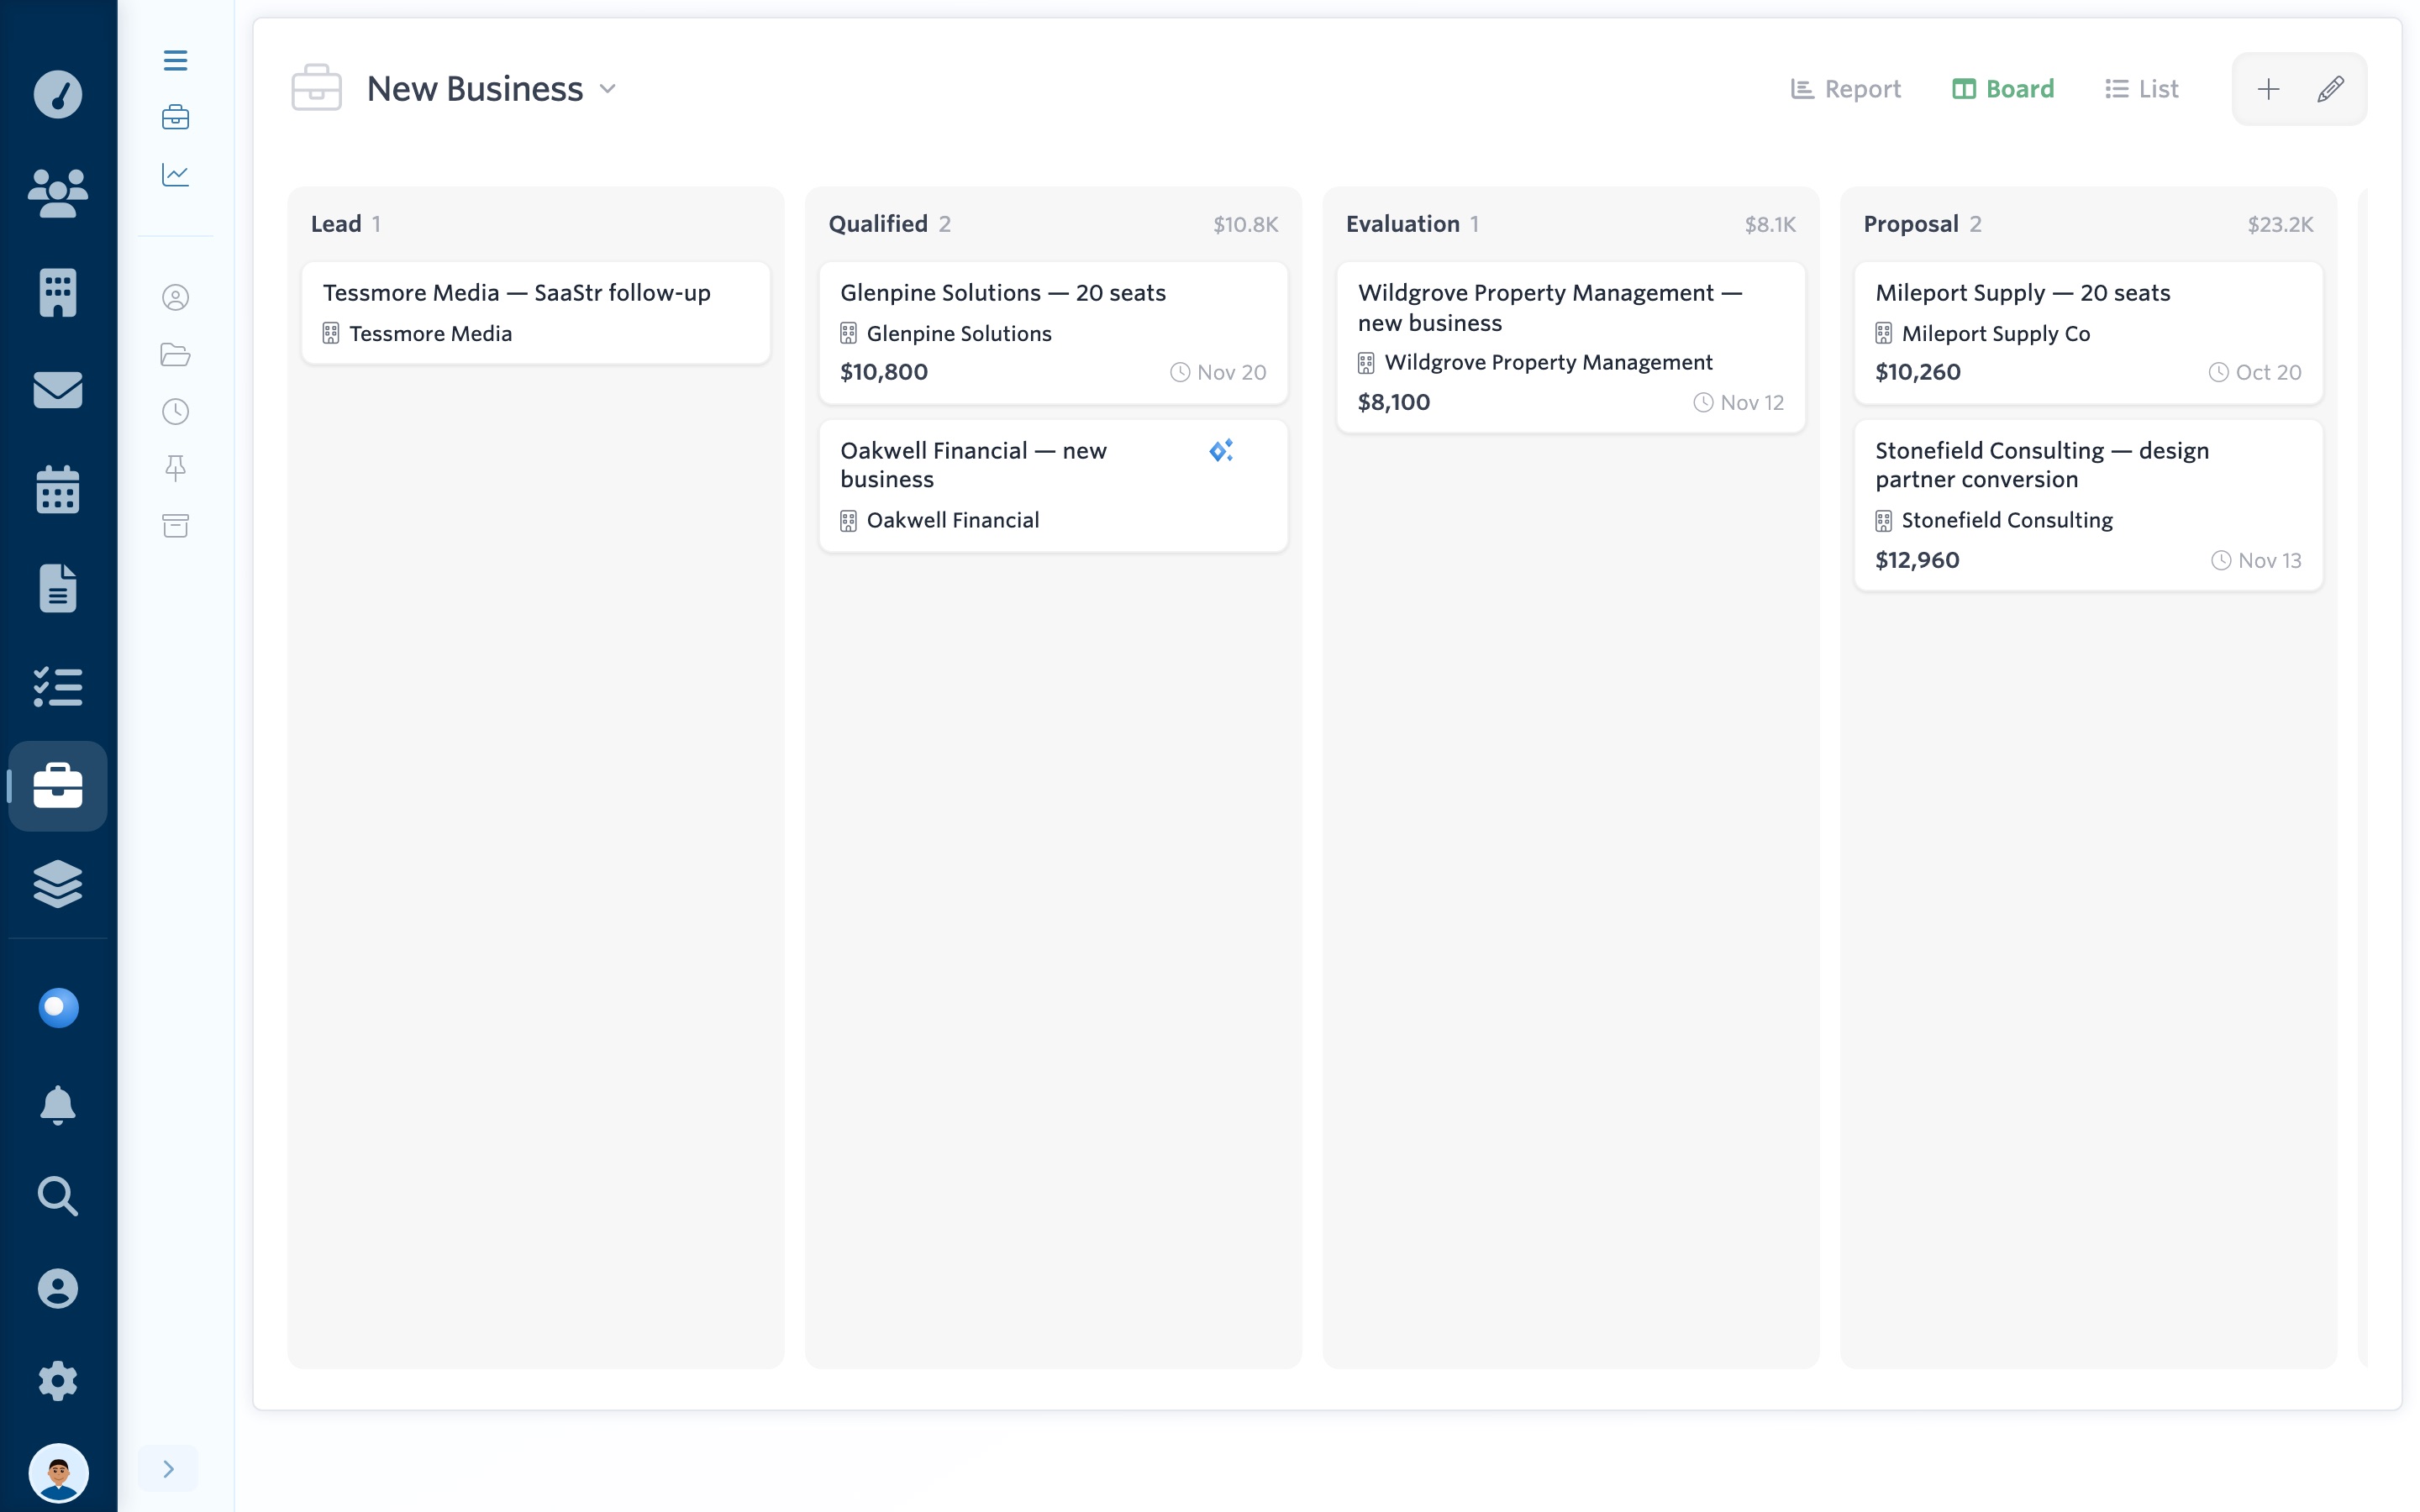Open Tessmore Media — SaaStr follow-up card
The height and width of the screenshot is (1512, 2420).
coord(536,313)
